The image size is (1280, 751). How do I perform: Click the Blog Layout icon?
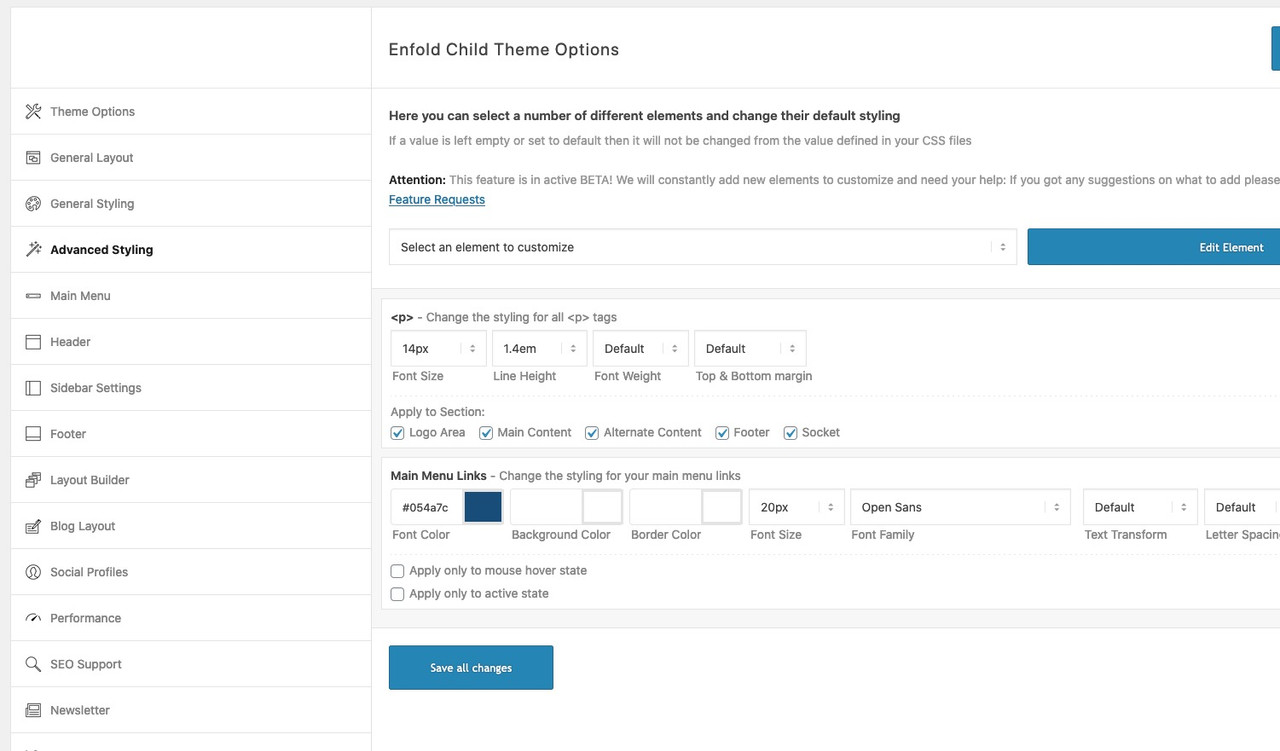coord(33,525)
